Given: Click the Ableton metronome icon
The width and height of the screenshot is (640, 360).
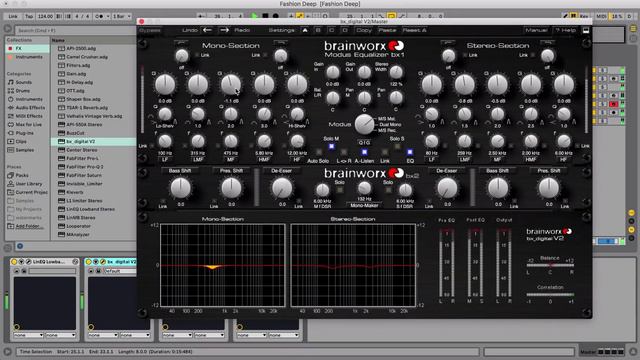Looking at the screenshot, I should tap(99, 16).
